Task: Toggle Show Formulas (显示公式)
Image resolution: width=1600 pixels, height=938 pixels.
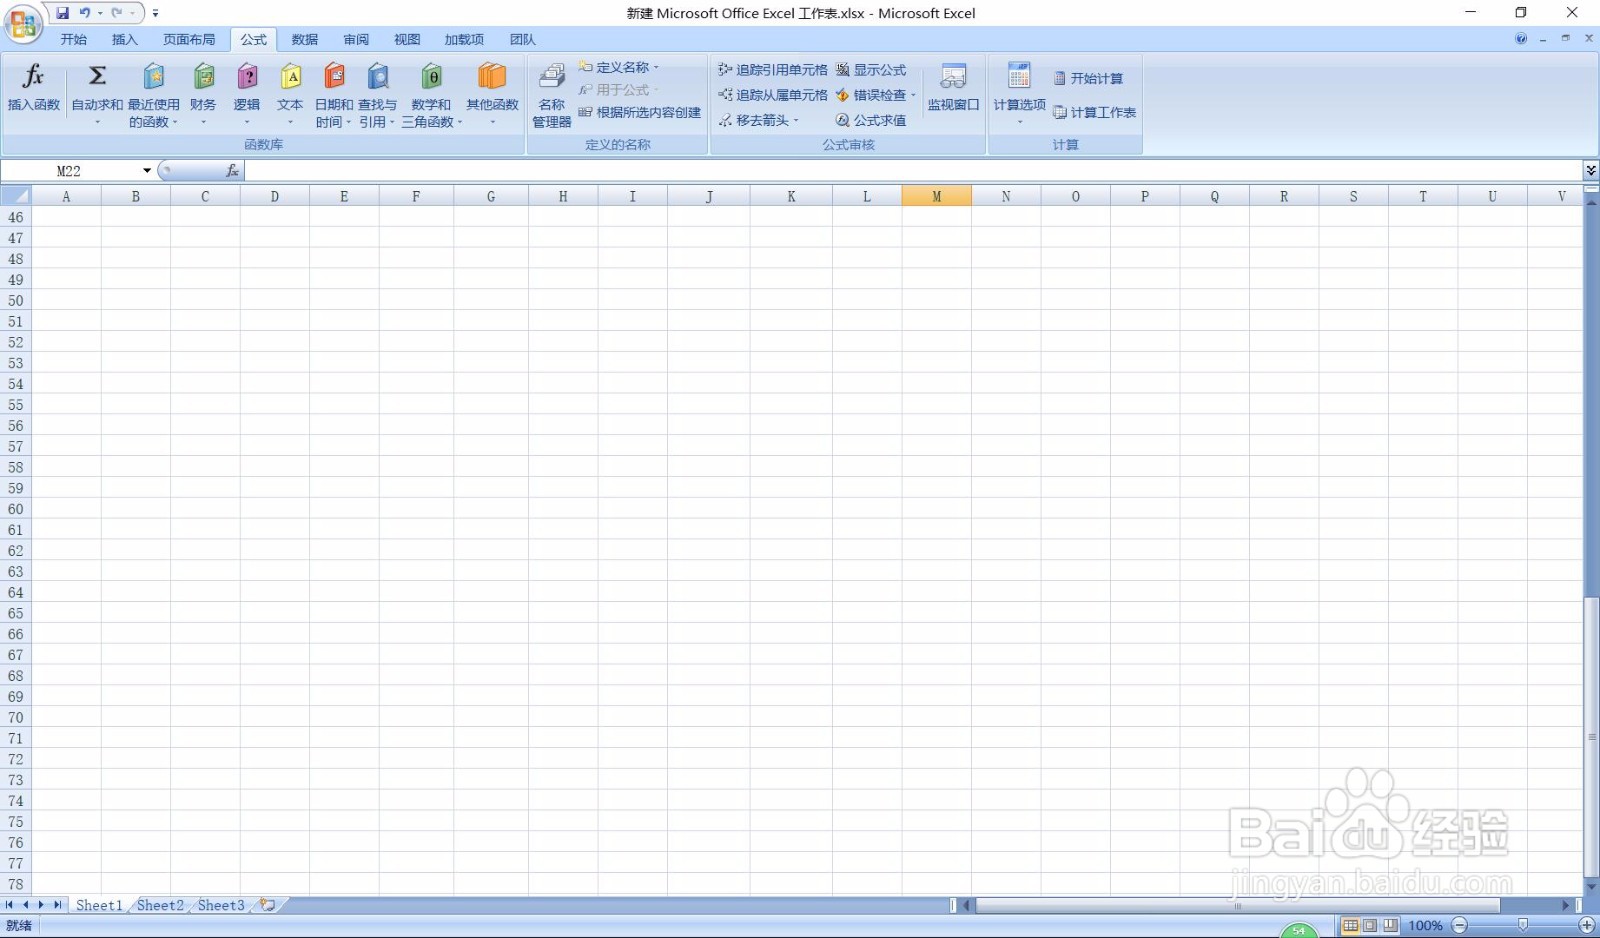Action: [871, 69]
